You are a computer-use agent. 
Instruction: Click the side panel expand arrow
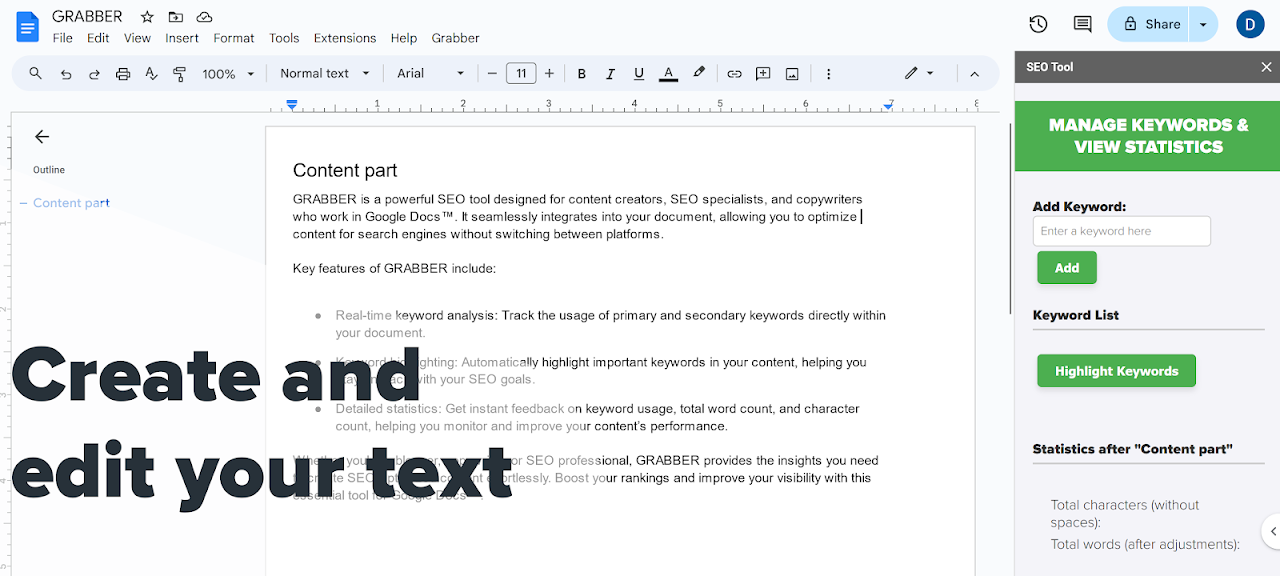[1272, 530]
